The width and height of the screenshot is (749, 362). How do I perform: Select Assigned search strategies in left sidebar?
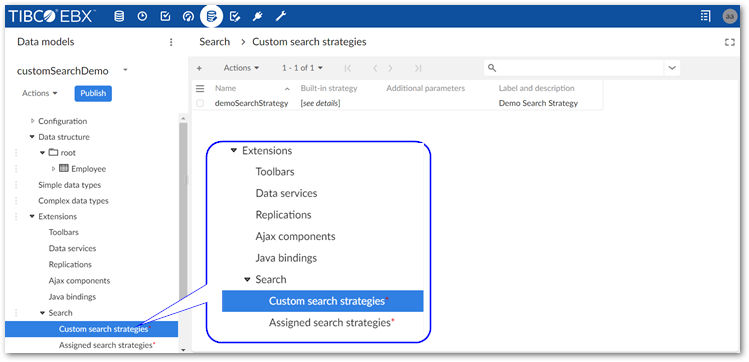(x=106, y=345)
